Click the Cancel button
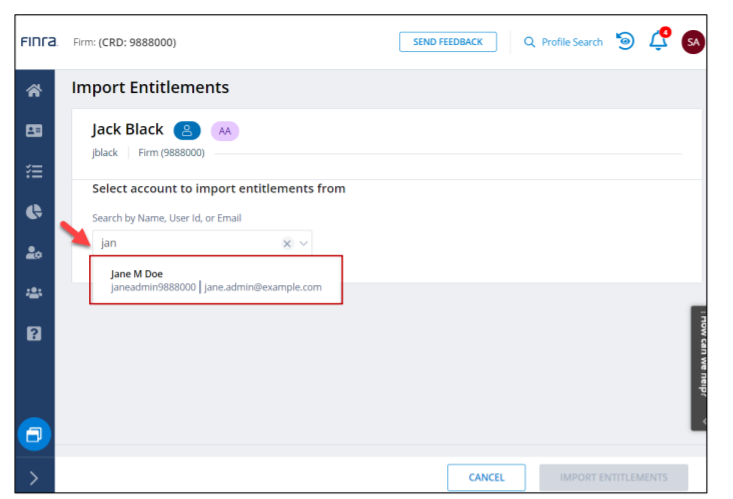Image resolution: width=733 pixels, height=499 pixels. pyautogui.click(x=486, y=477)
